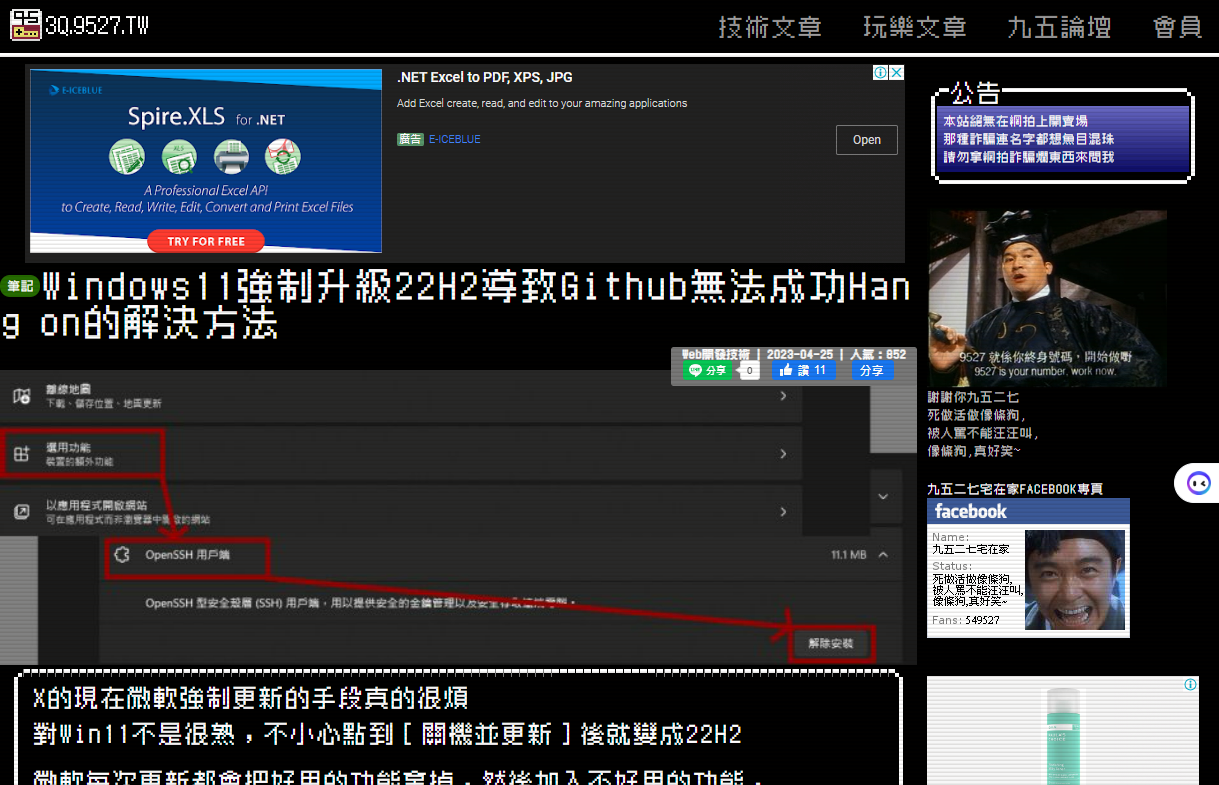Click the 2023-04-25 post date
Viewport: 1219px width, 785px height.
click(800, 354)
